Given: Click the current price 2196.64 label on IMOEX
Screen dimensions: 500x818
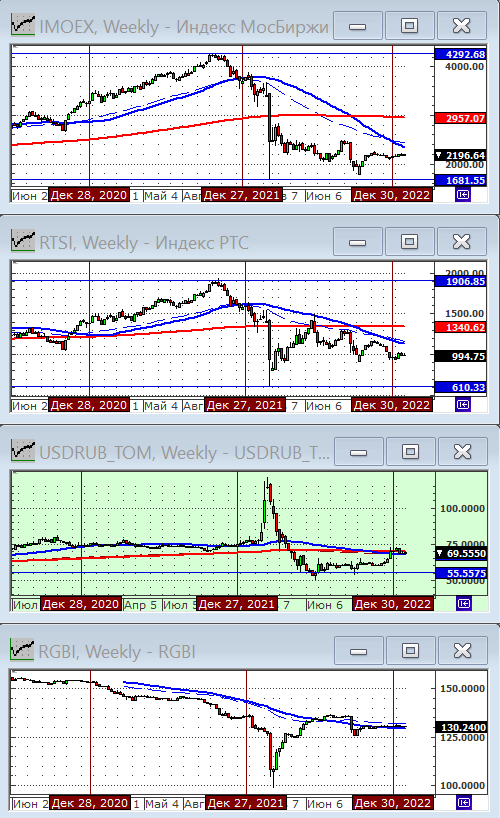Looking at the screenshot, I should click(x=460, y=155).
